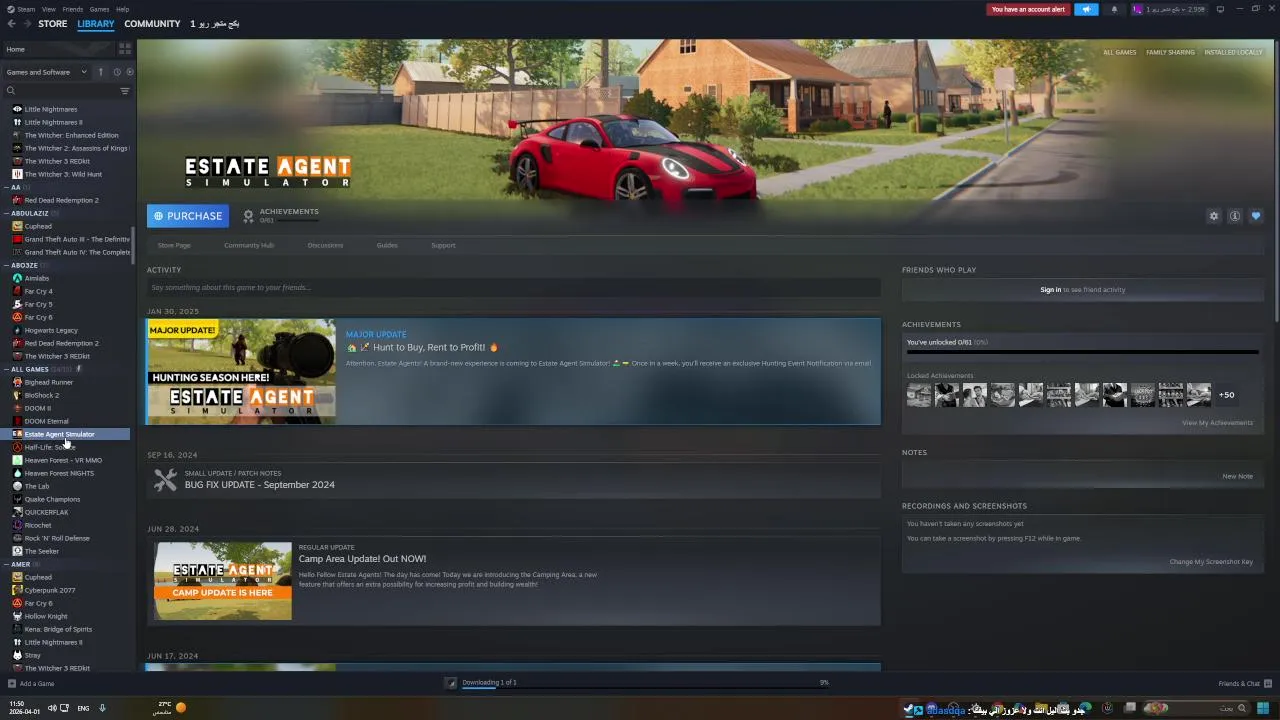
Task: Click the say something activity field
Action: 513,288
